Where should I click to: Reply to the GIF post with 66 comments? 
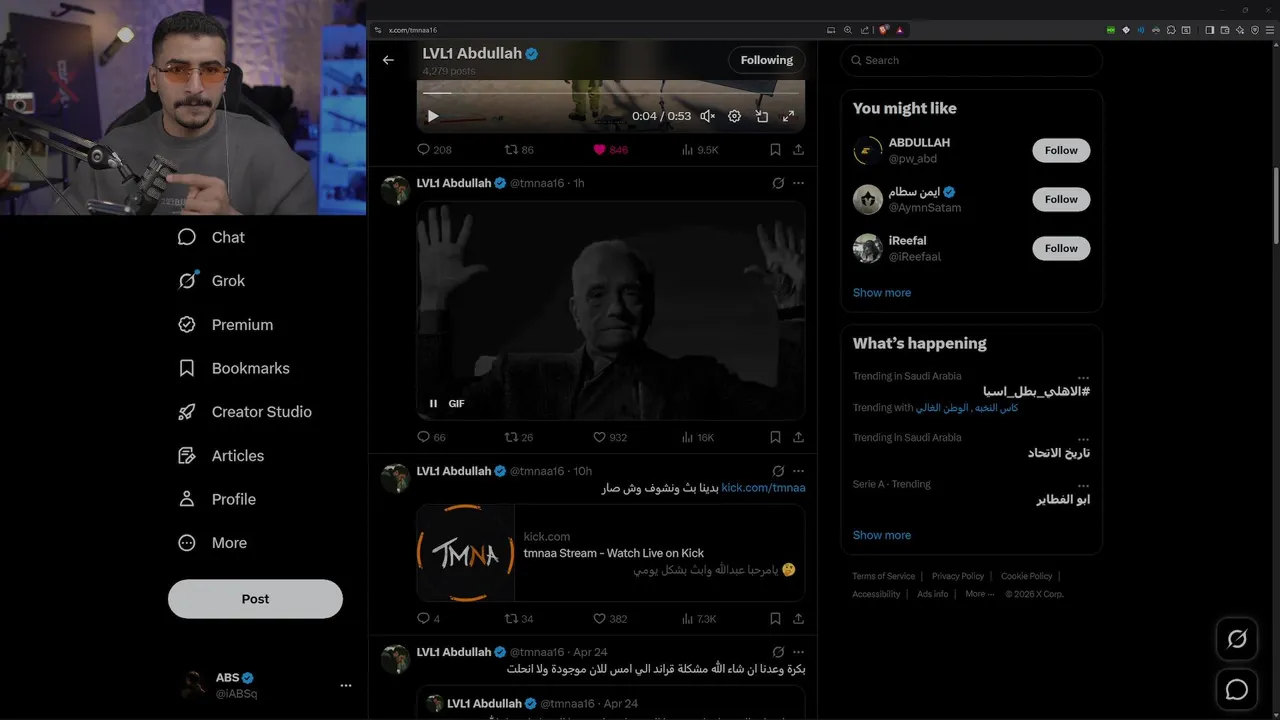click(x=431, y=437)
